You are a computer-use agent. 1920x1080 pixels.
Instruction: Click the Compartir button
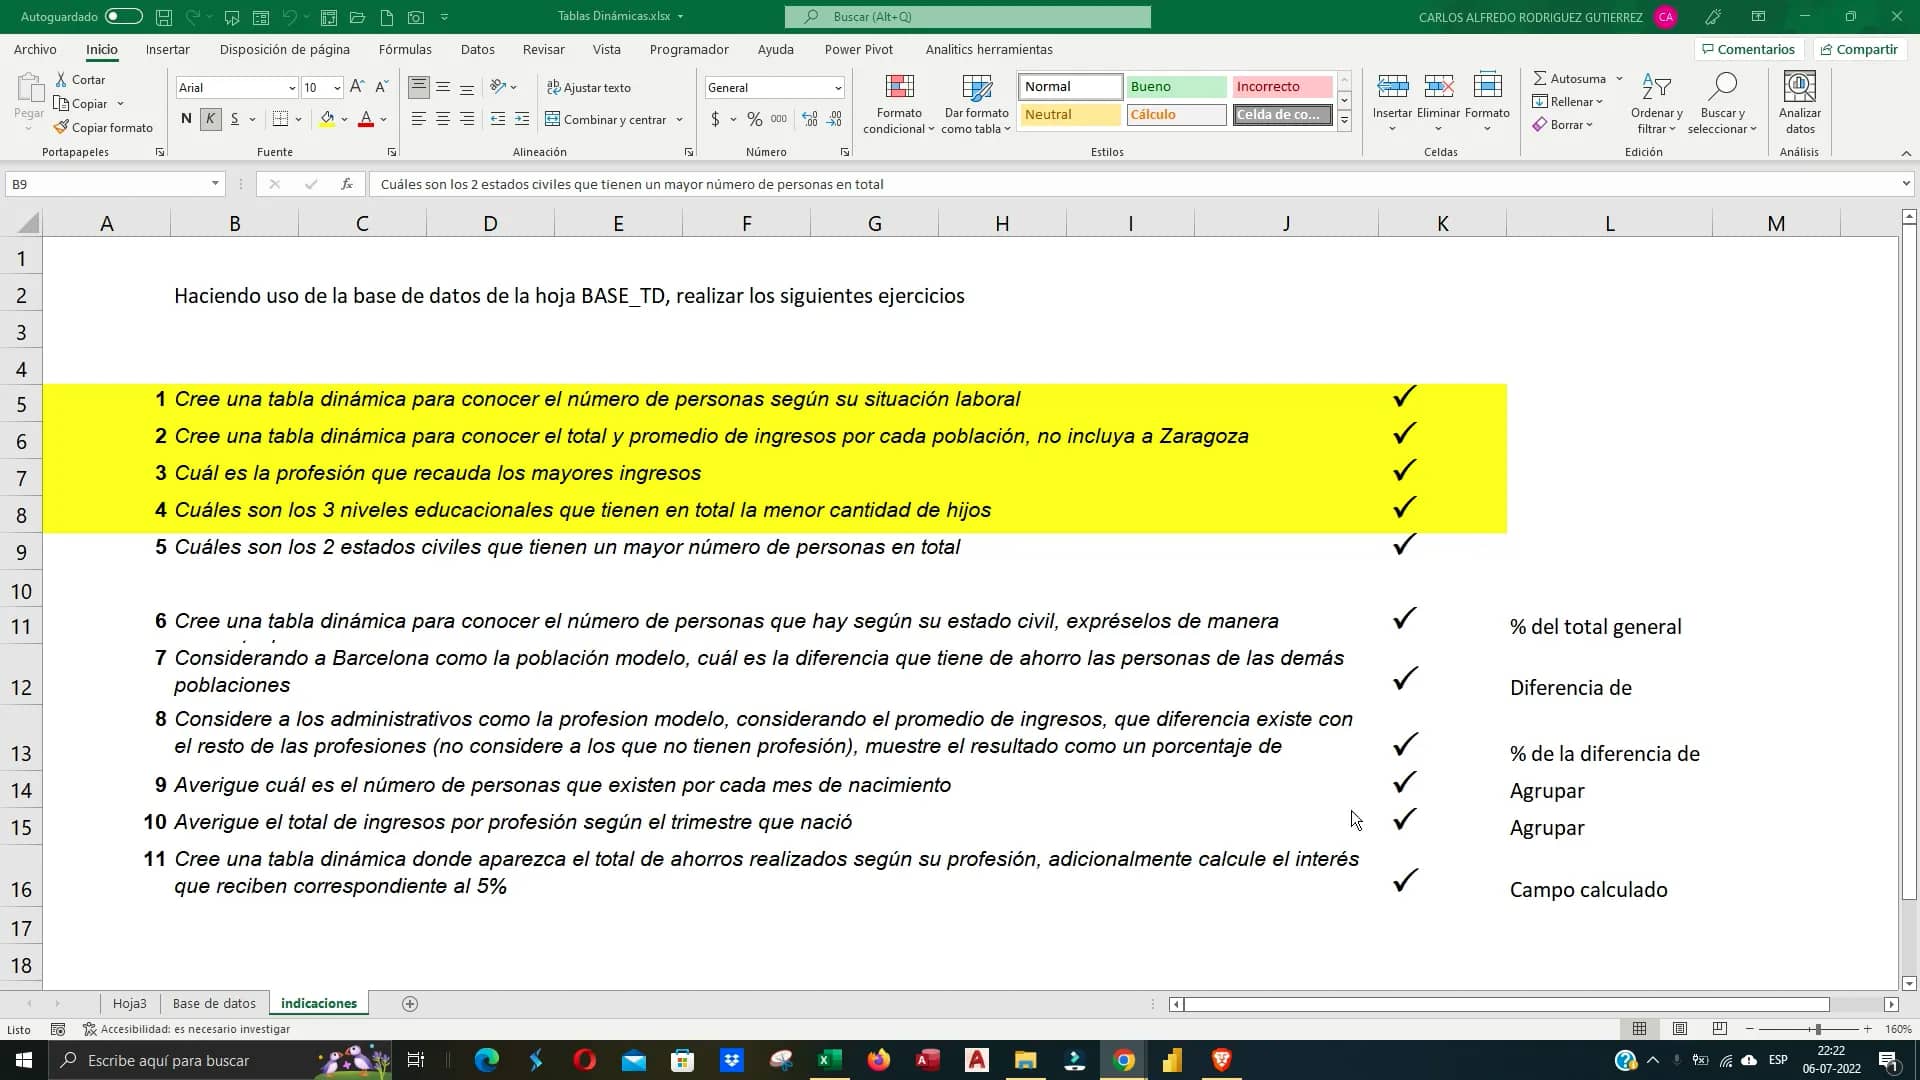click(1858, 49)
